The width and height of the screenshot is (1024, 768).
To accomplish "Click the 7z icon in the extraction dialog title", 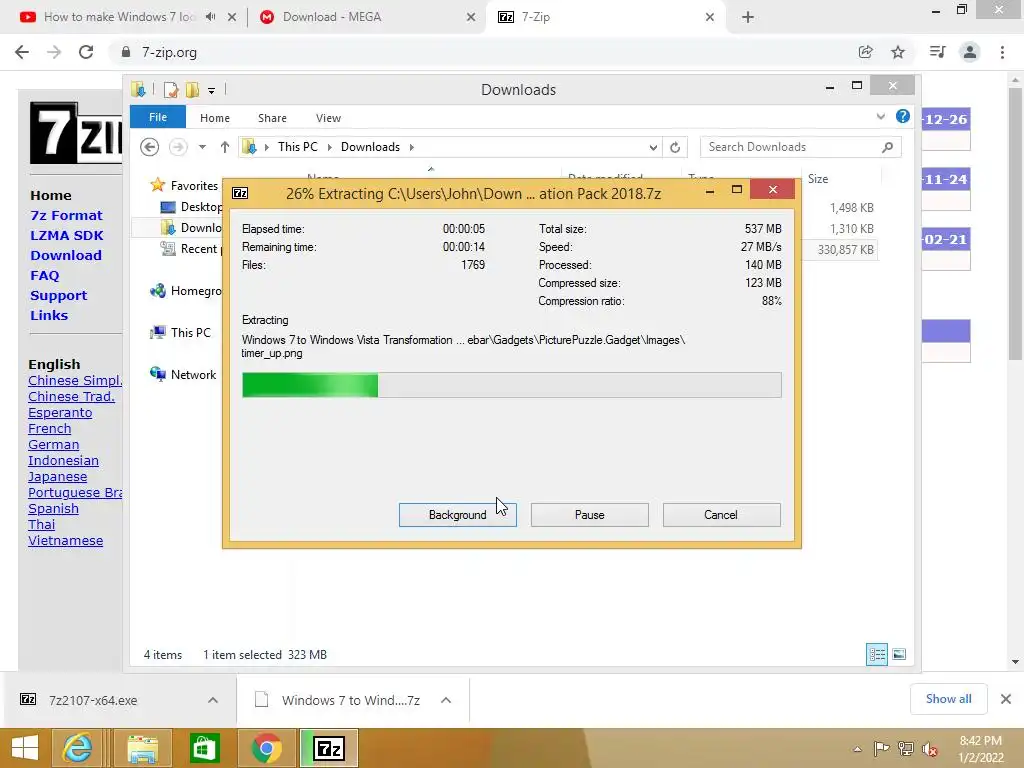I will tap(240, 193).
